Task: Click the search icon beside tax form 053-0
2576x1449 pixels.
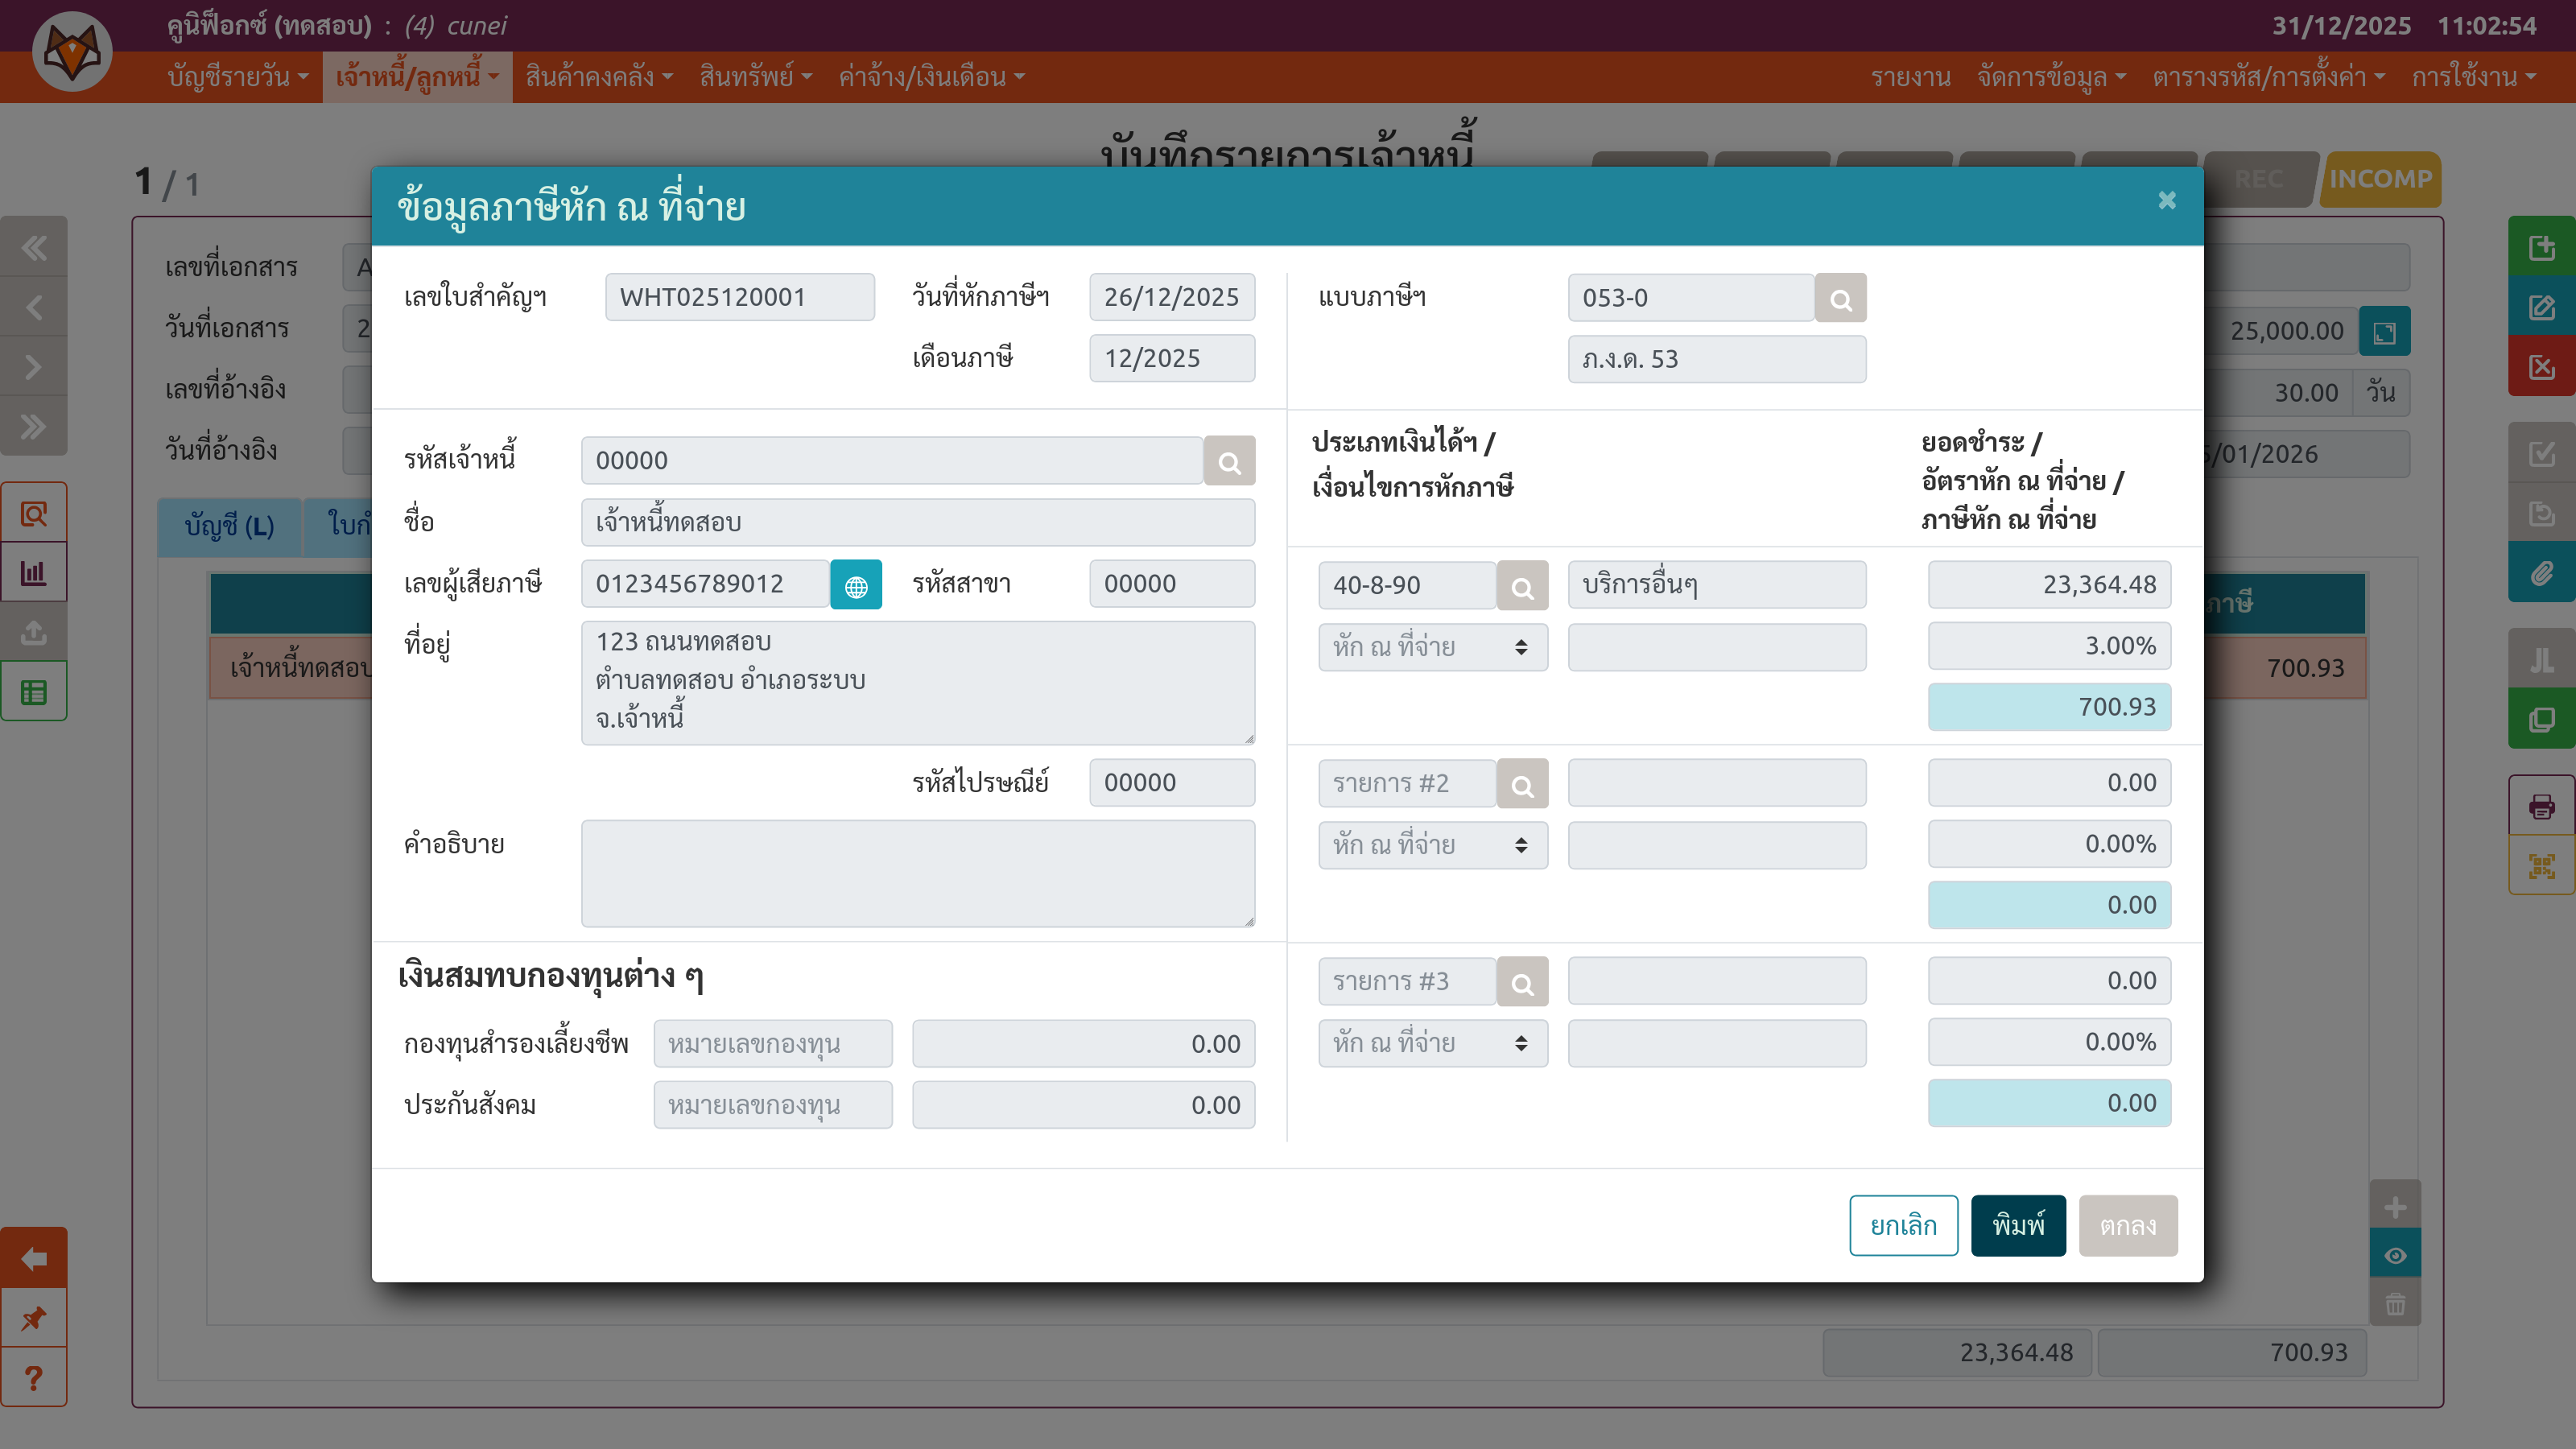Action: pos(1840,298)
